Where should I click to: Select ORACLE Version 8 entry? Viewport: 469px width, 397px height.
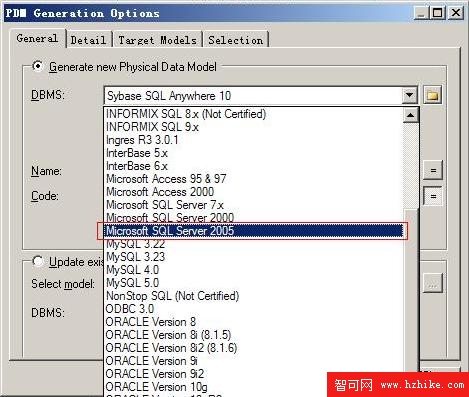point(253,322)
